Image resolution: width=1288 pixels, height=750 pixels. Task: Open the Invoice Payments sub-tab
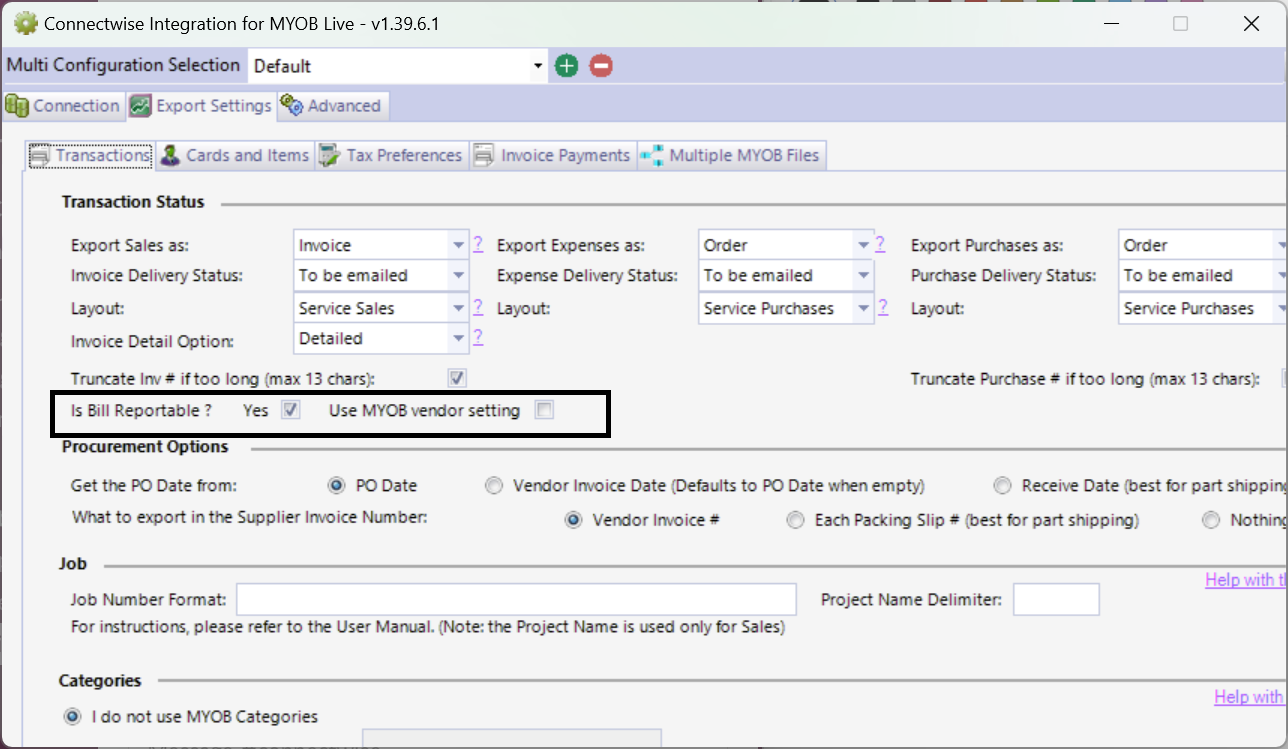(x=553, y=155)
